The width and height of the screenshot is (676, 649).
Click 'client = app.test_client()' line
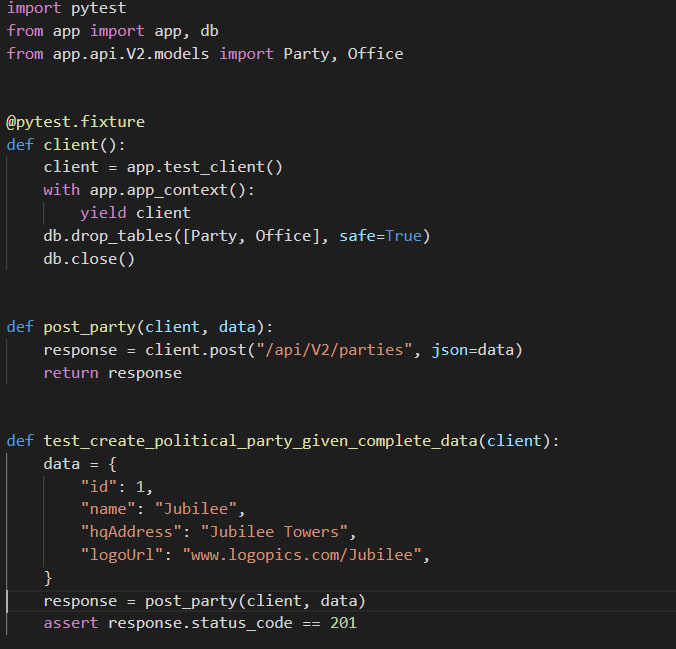tap(163, 167)
